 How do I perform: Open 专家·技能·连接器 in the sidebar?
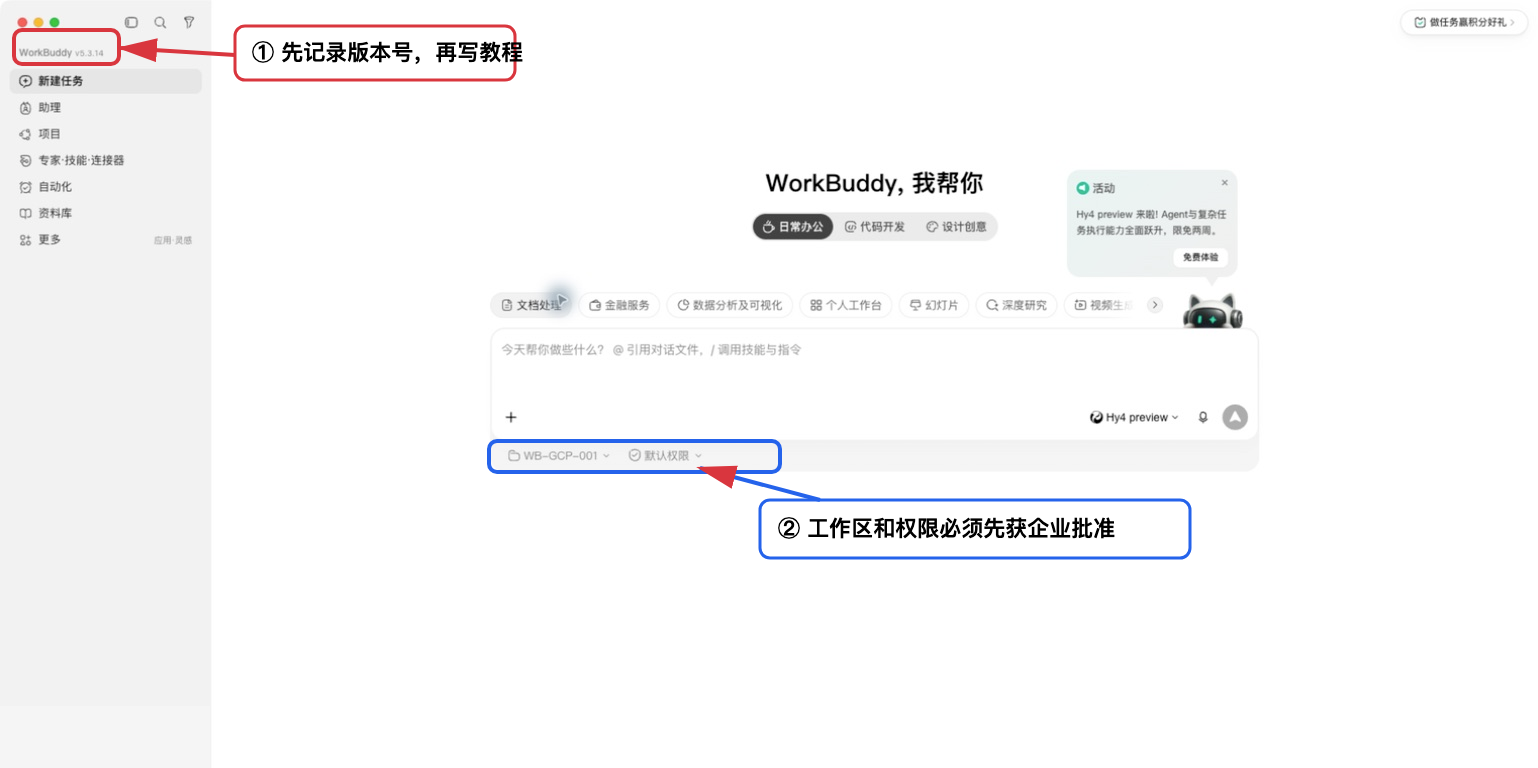click(106, 160)
